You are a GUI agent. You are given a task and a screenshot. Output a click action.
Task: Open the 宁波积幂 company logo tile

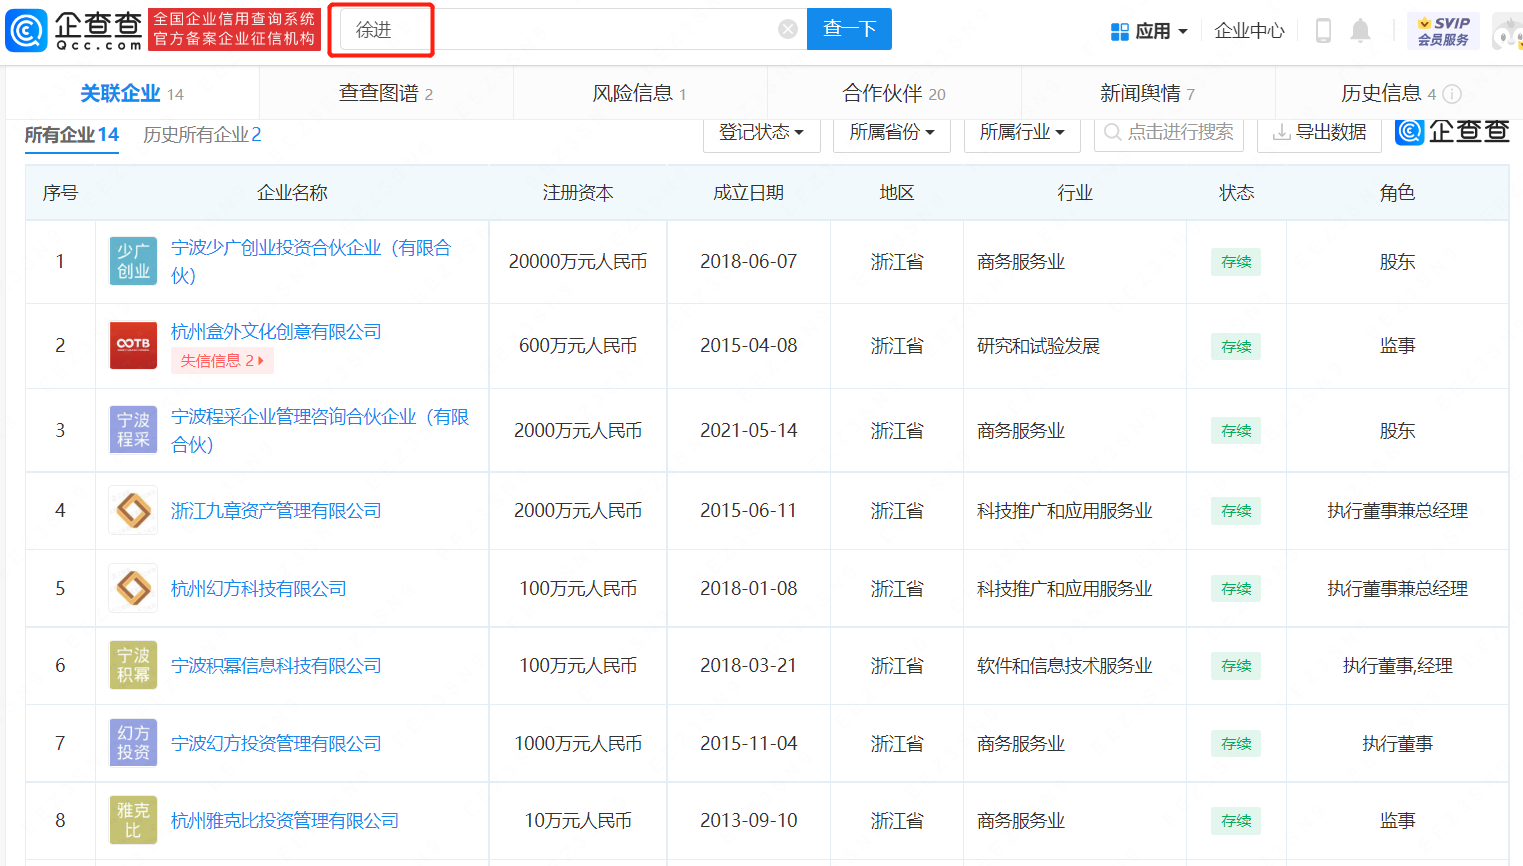(x=133, y=665)
